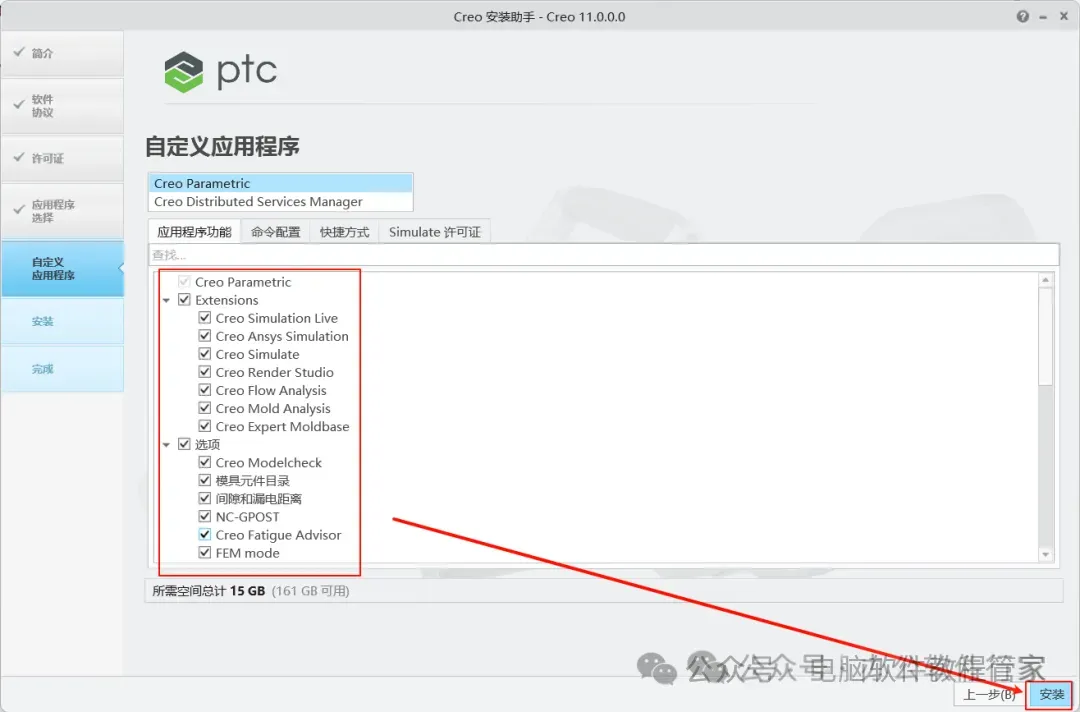Screen dimensions: 1080x712
Task: Select Creo Distributed Services Manager
Action: point(280,201)
